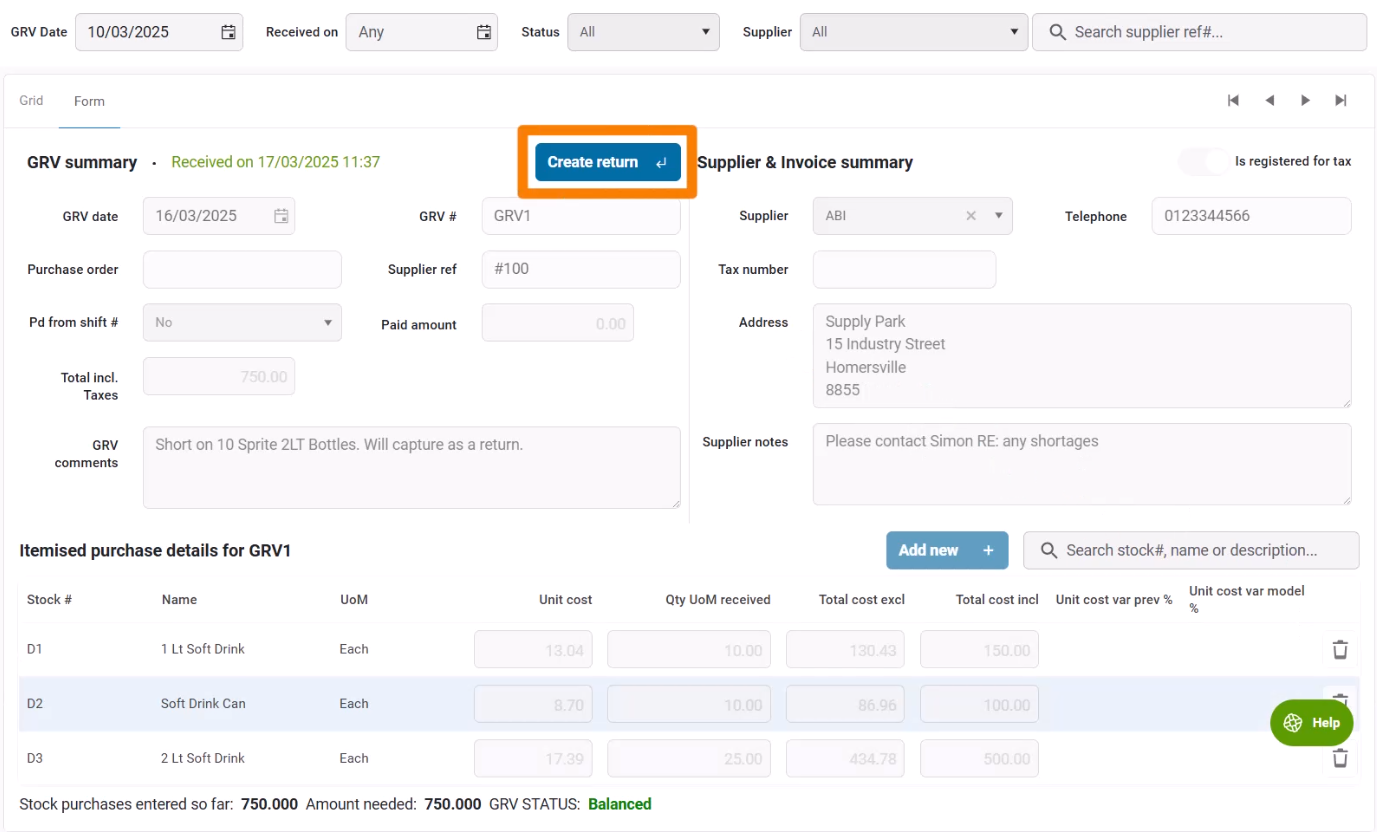Toggle Is registered for tax switch
Viewport: 1377px width, 832px height.
coord(1203,162)
